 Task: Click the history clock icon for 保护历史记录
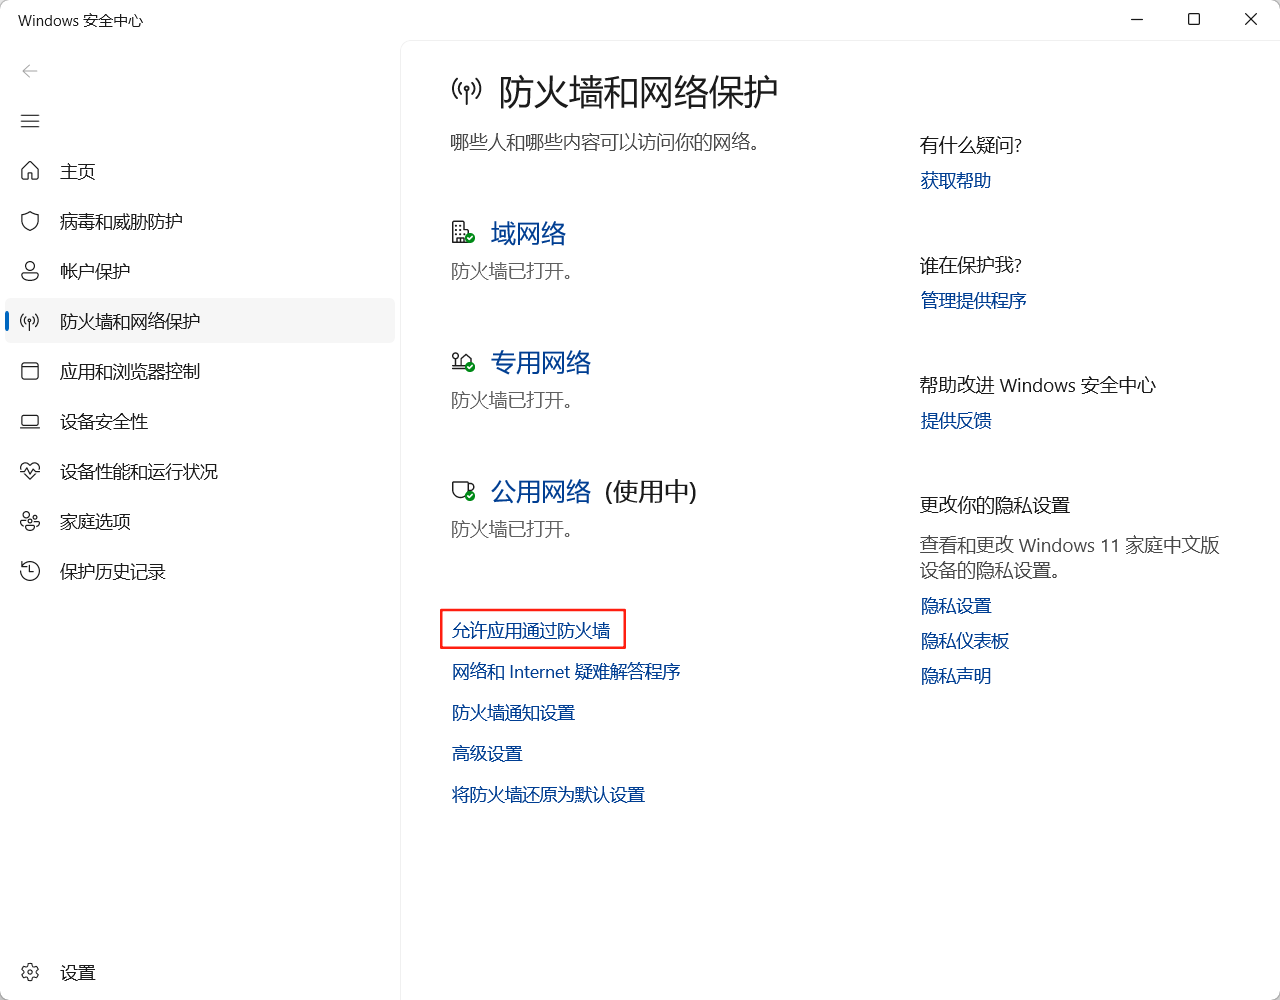(30, 571)
